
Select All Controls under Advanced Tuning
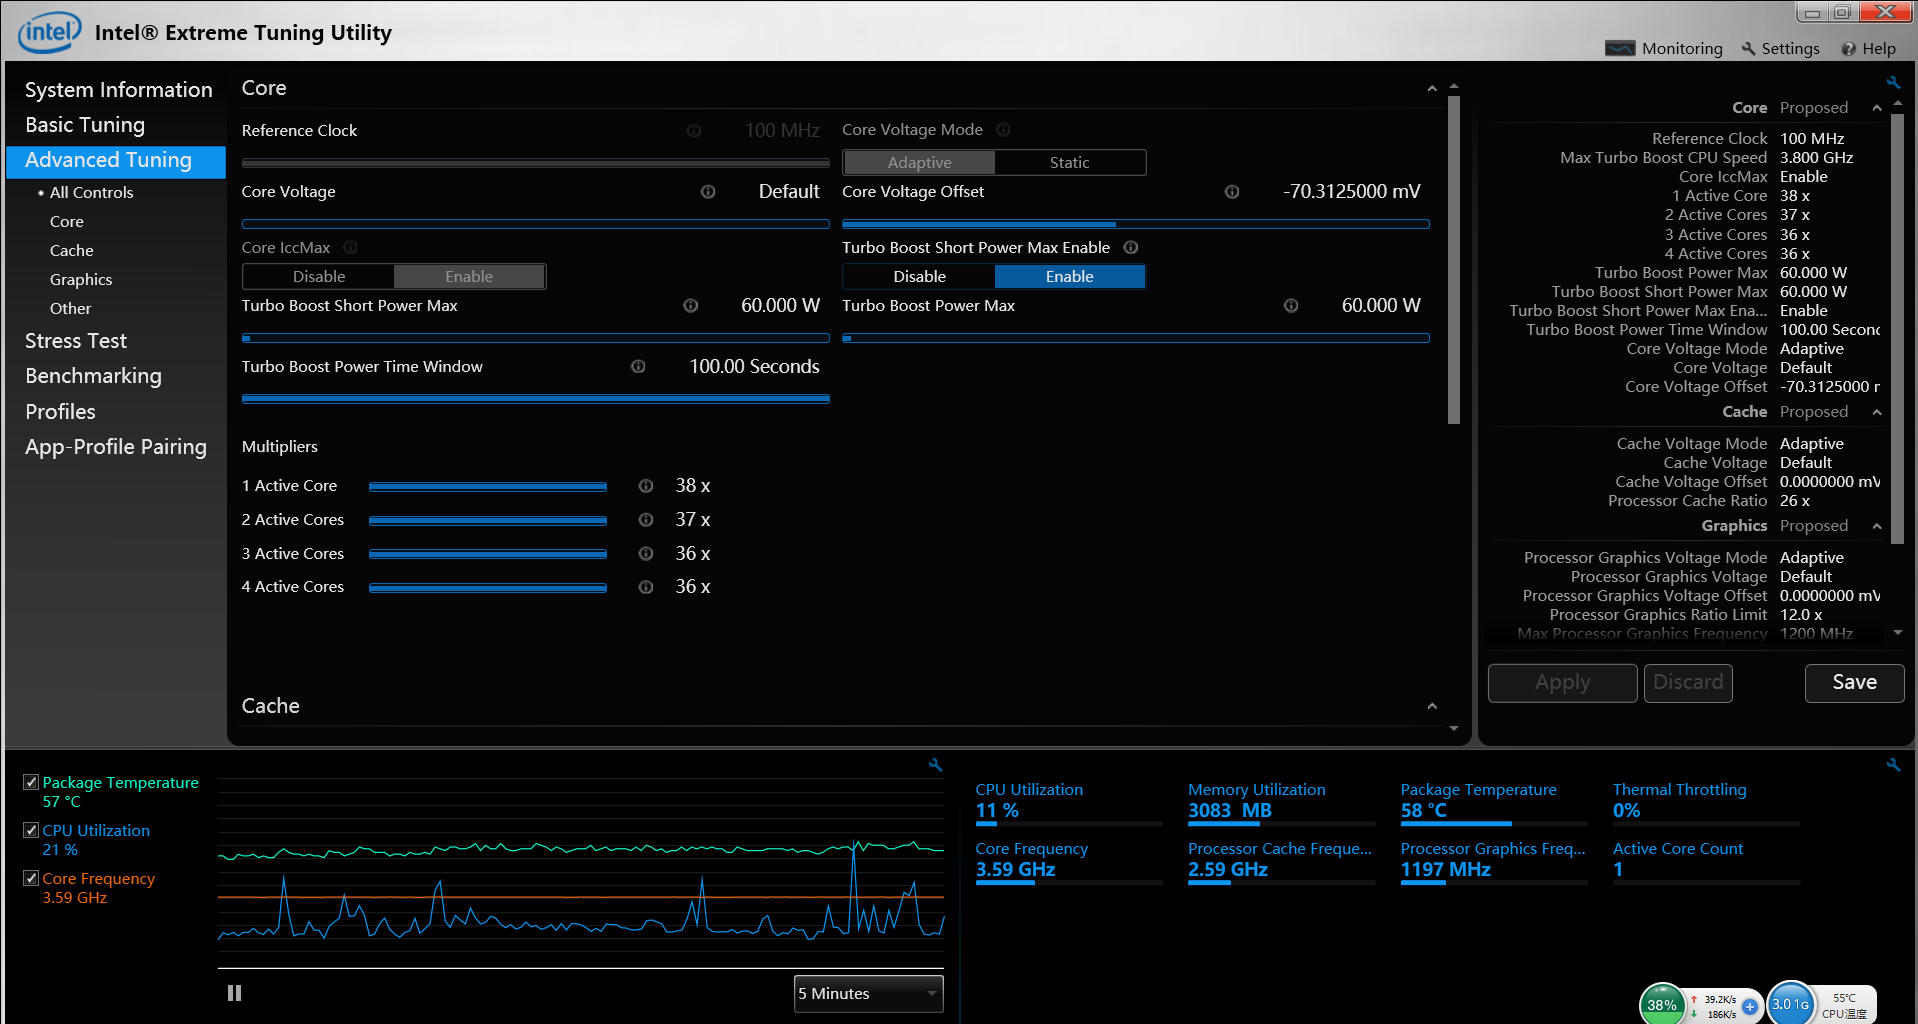tap(91, 192)
